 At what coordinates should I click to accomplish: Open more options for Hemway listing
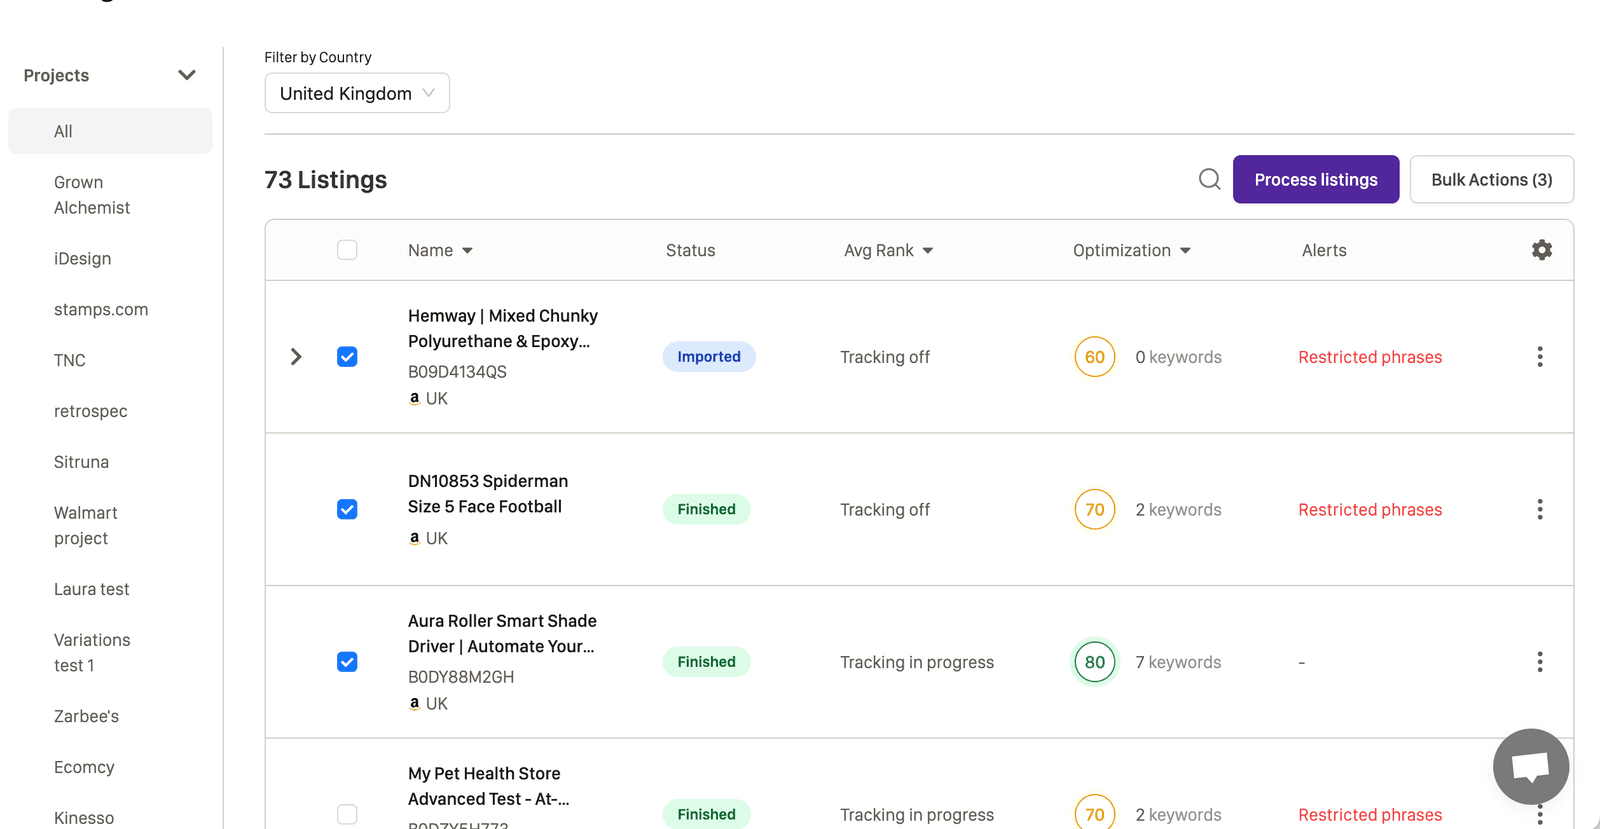(1539, 357)
